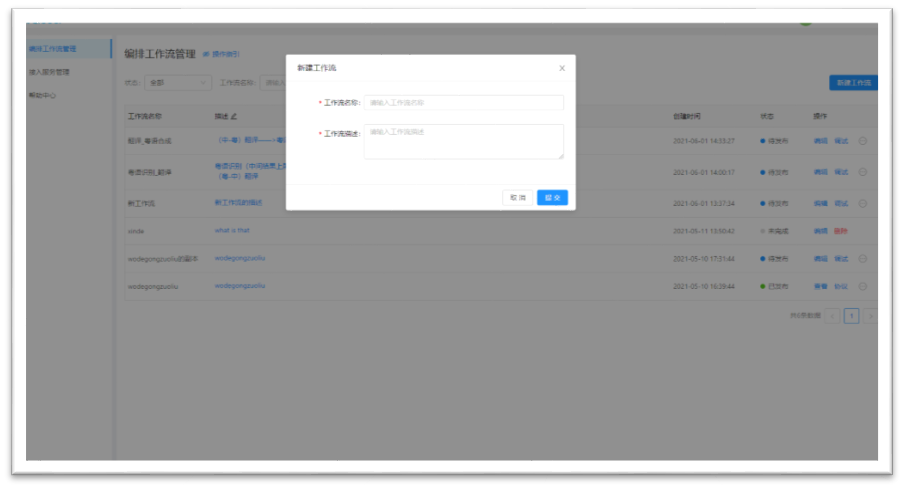
Task: Click 调试 for wodegongzuoliu的副本 row
Action: coord(841,258)
